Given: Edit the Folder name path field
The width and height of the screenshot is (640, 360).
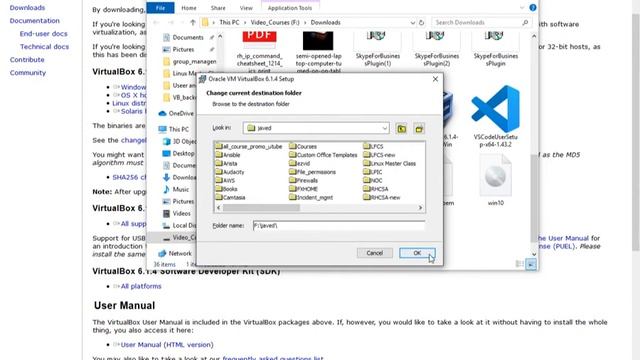Looking at the screenshot, I should pyautogui.click(x=339, y=226).
